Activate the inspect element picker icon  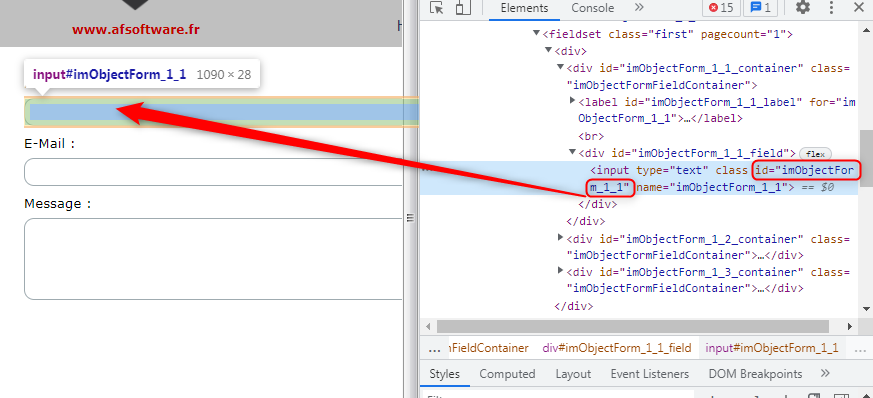click(437, 8)
